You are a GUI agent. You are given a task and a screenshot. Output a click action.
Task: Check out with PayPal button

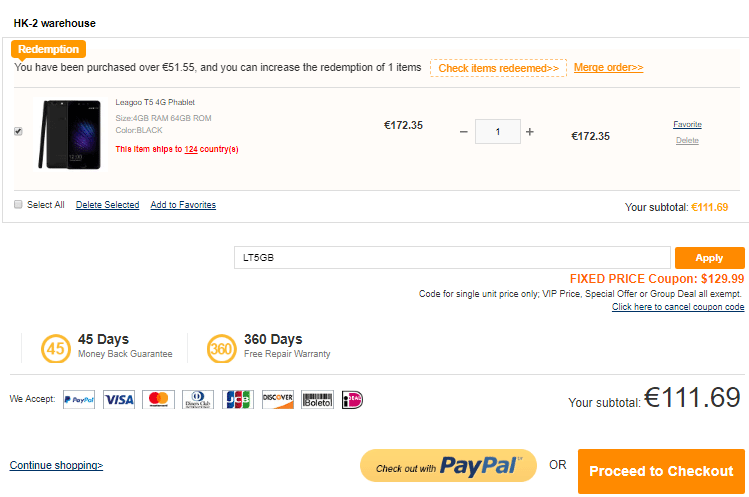(448, 466)
